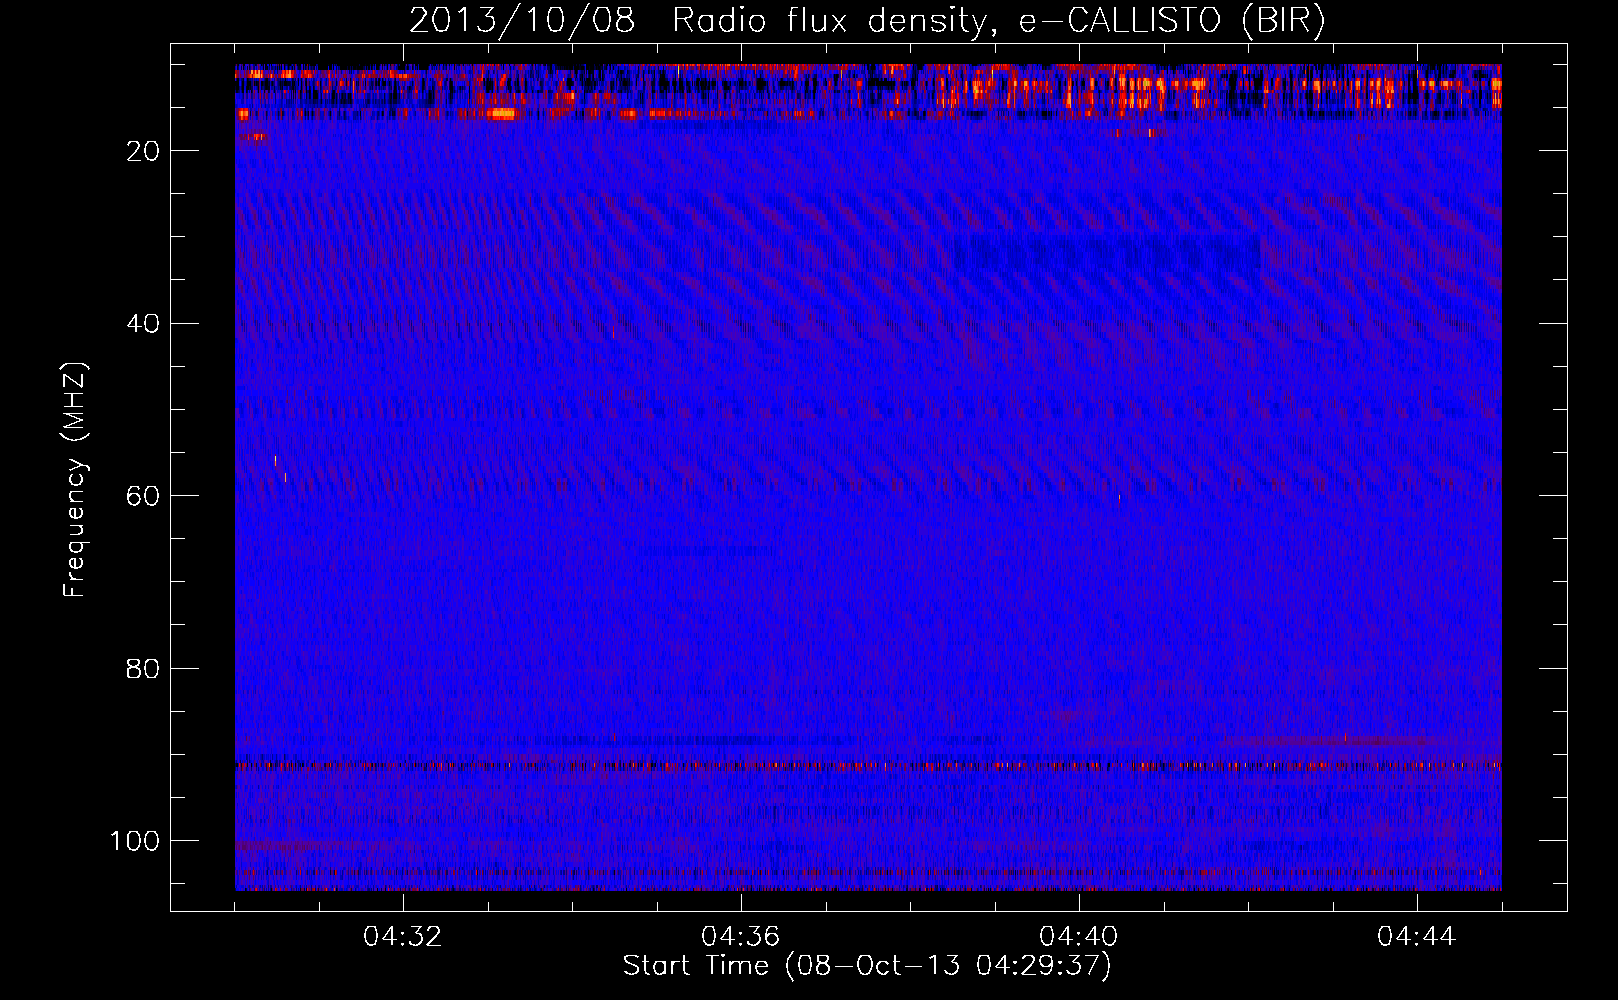The image size is (1618, 1000).
Task: Click the 'Start Time (08-Oct-13 04:29:37)' label
Action: (867, 966)
